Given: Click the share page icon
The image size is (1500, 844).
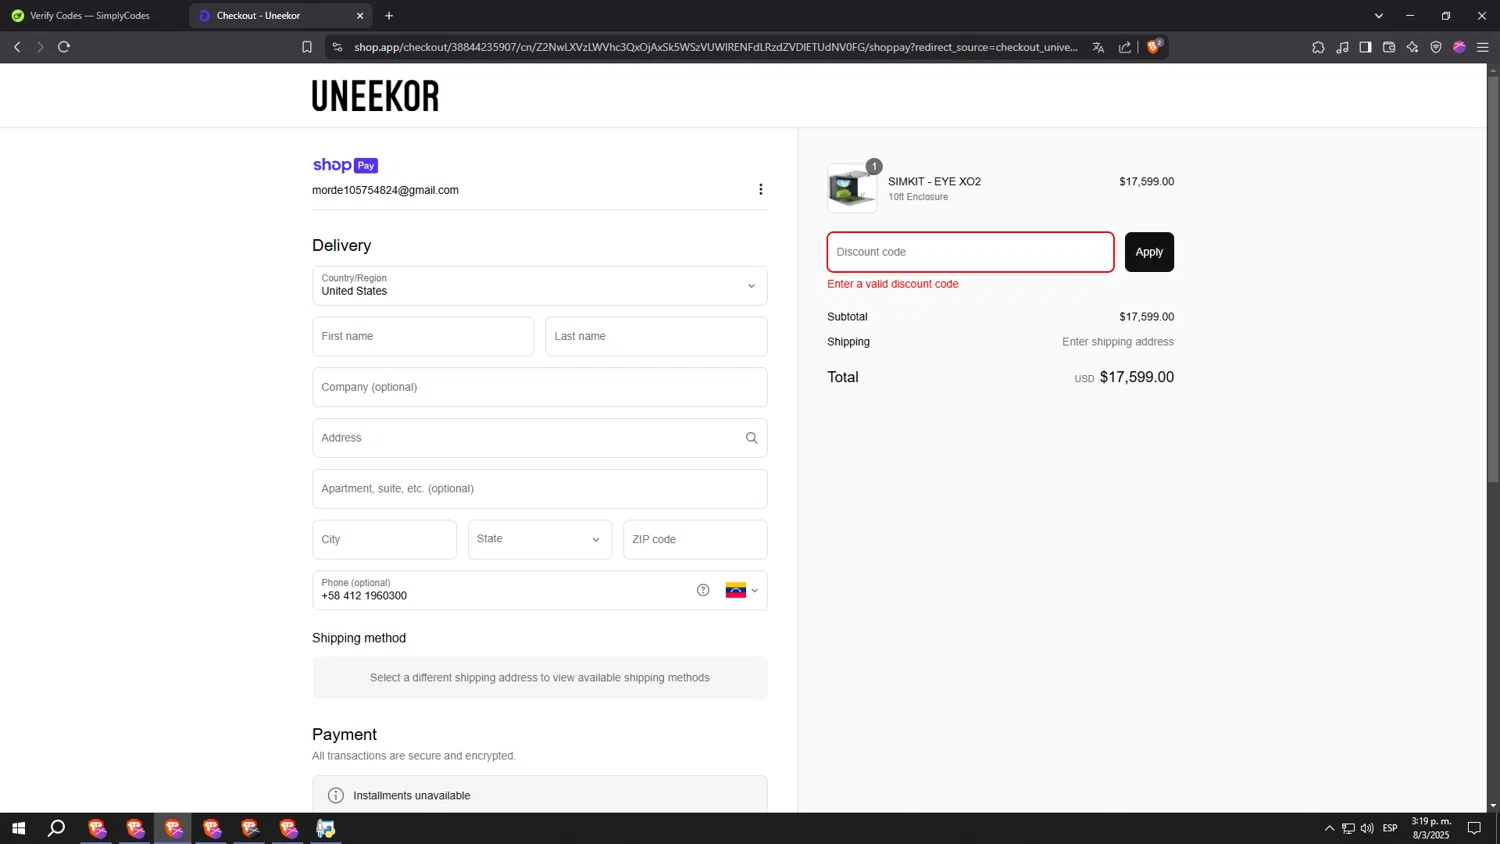Looking at the screenshot, I should coord(1125,47).
